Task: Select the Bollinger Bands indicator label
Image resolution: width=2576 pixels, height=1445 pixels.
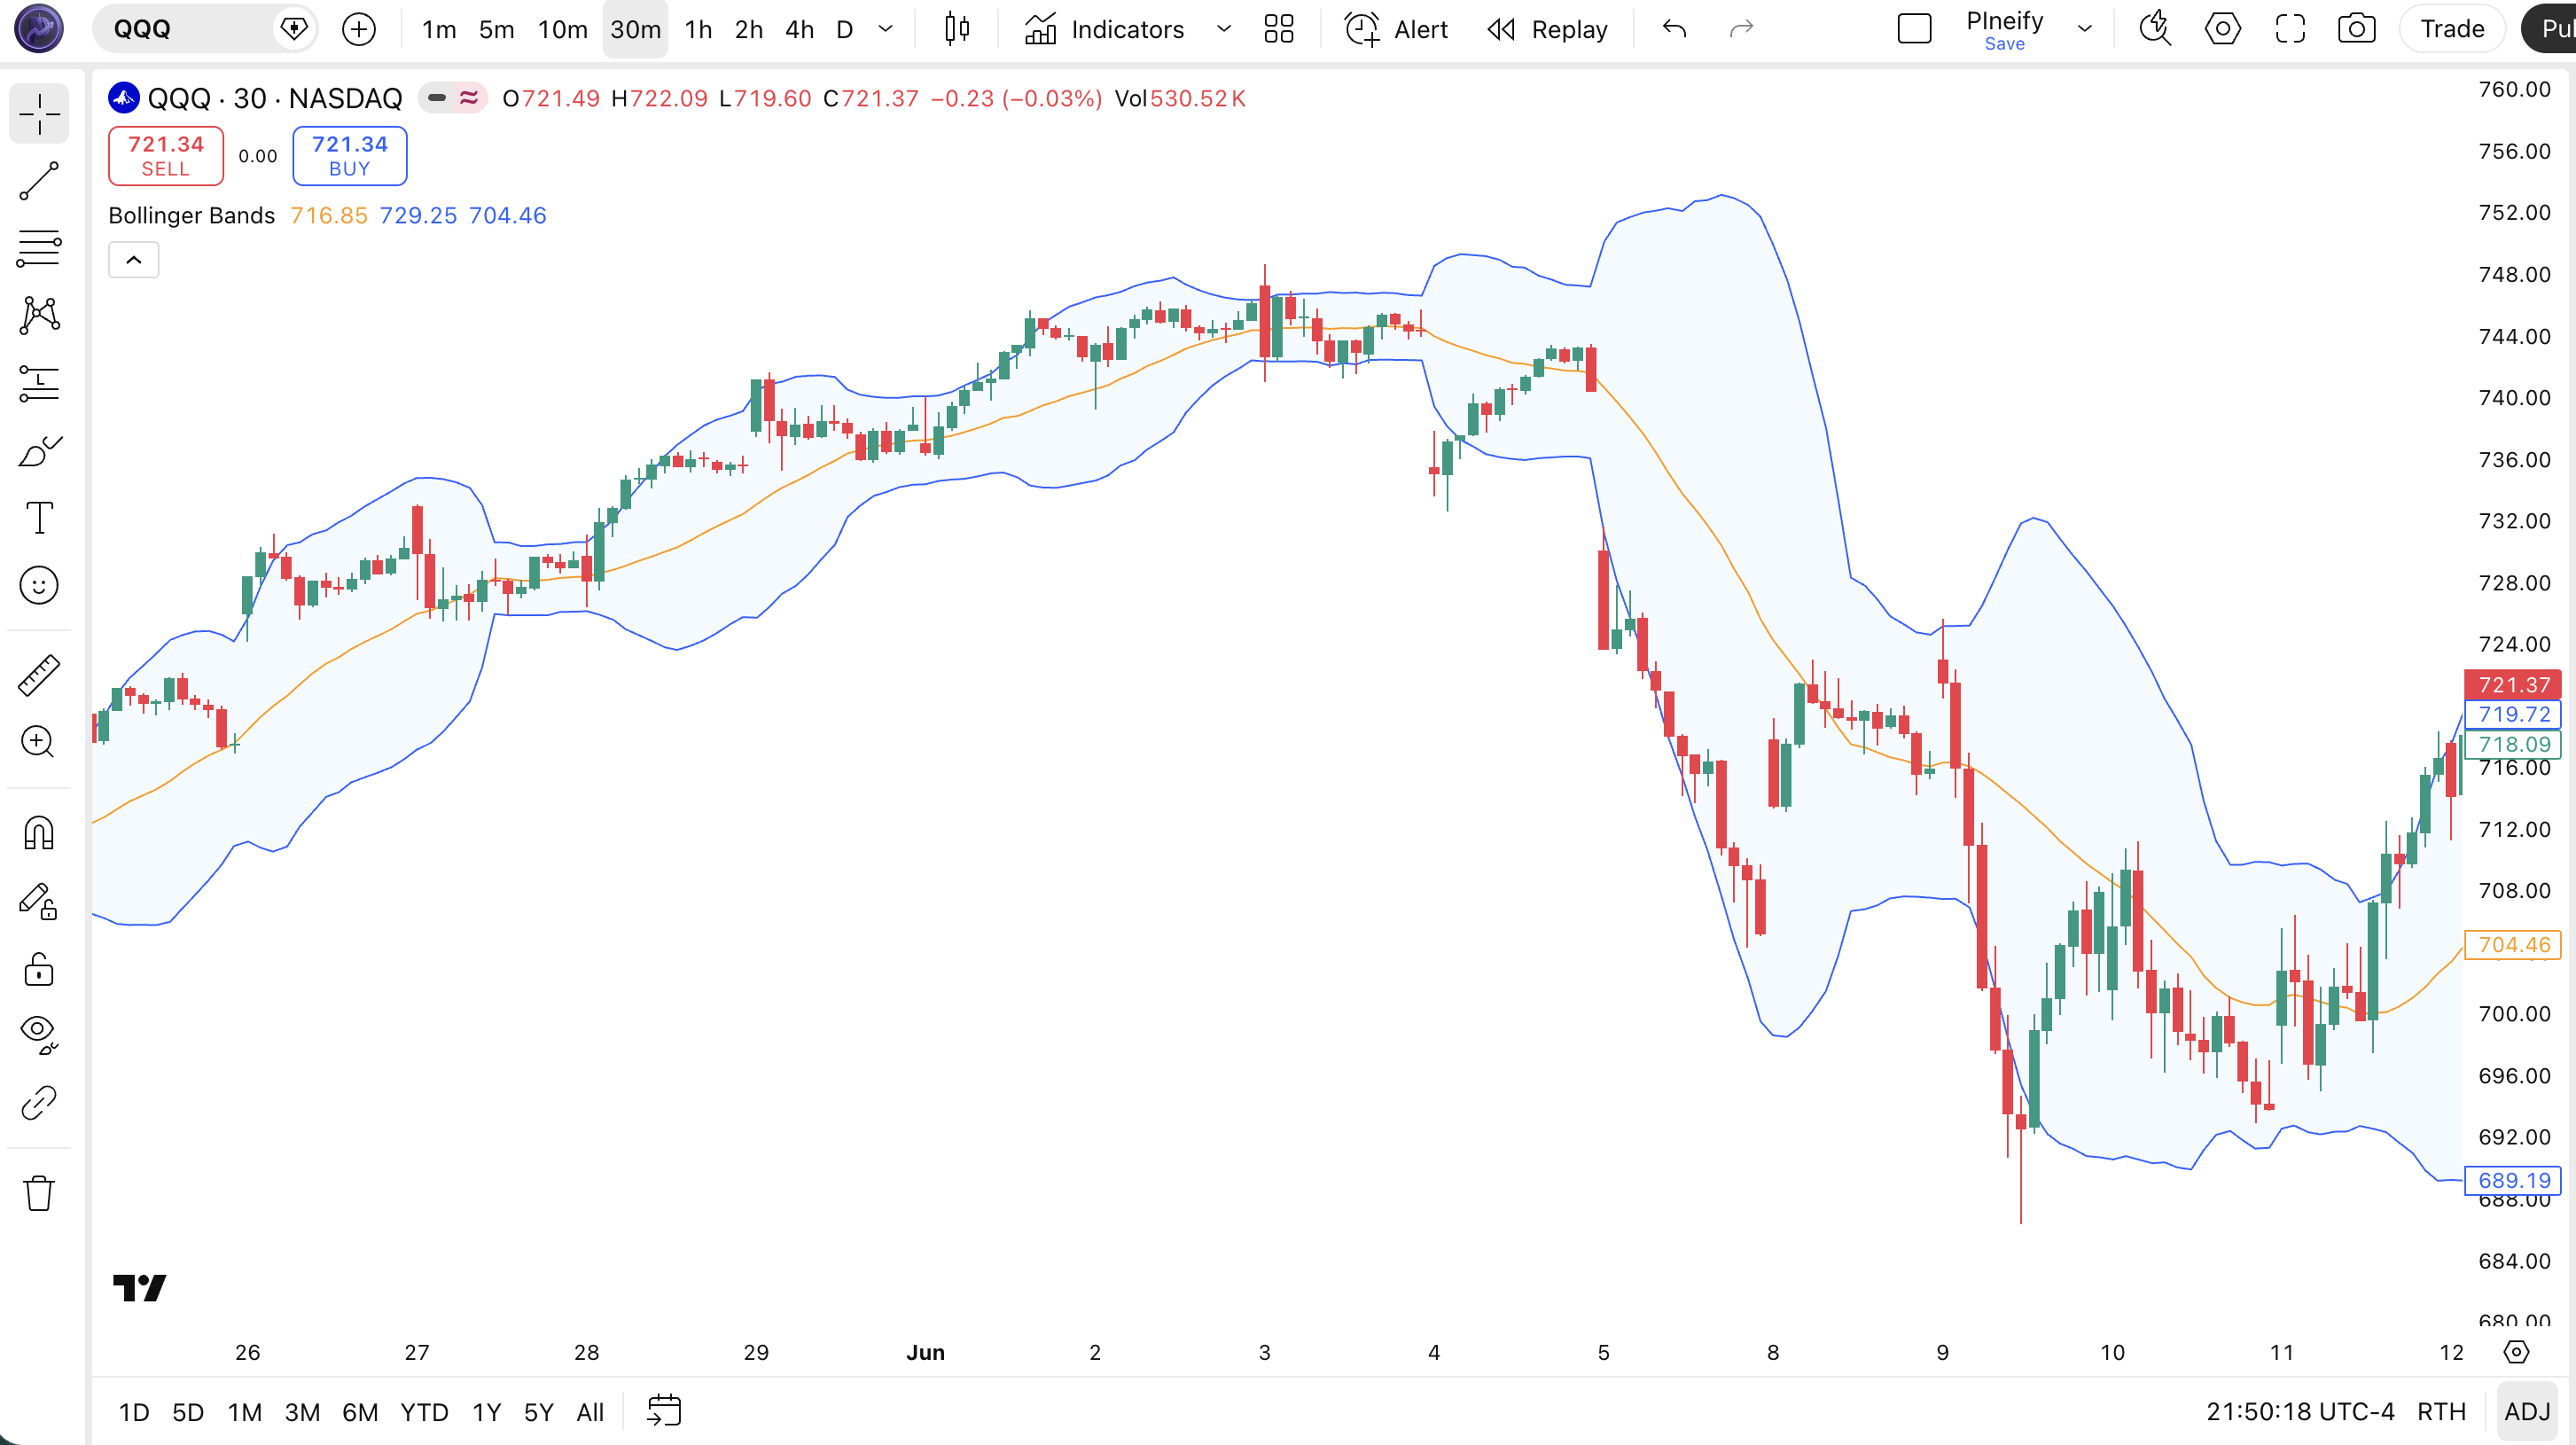Action: click(192, 216)
